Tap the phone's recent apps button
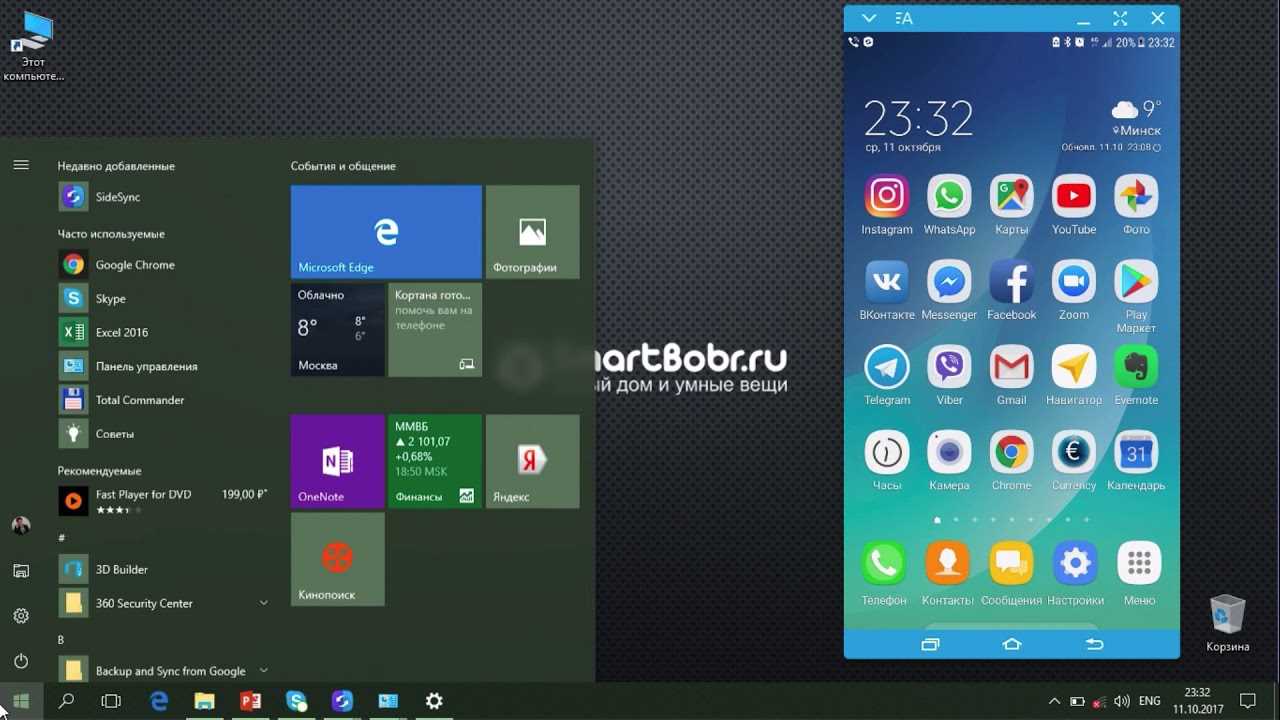Image resolution: width=1280 pixels, height=720 pixels. pyautogui.click(x=930, y=645)
